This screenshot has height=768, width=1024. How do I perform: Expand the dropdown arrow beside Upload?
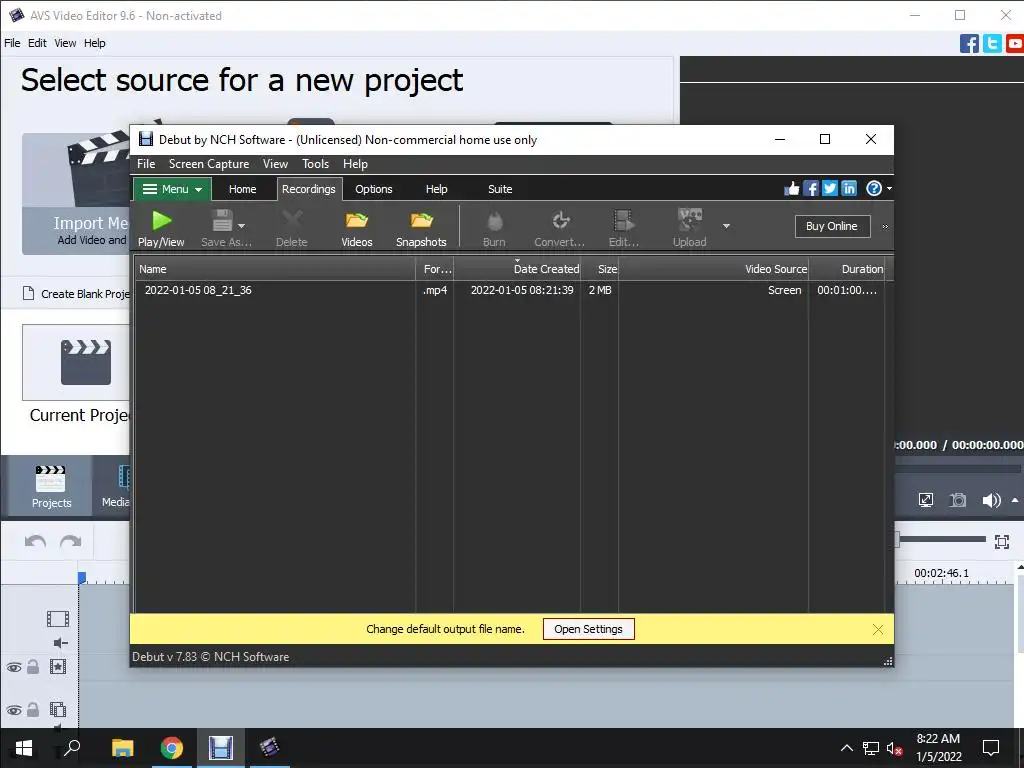pyautogui.click(x=726, y=226)
